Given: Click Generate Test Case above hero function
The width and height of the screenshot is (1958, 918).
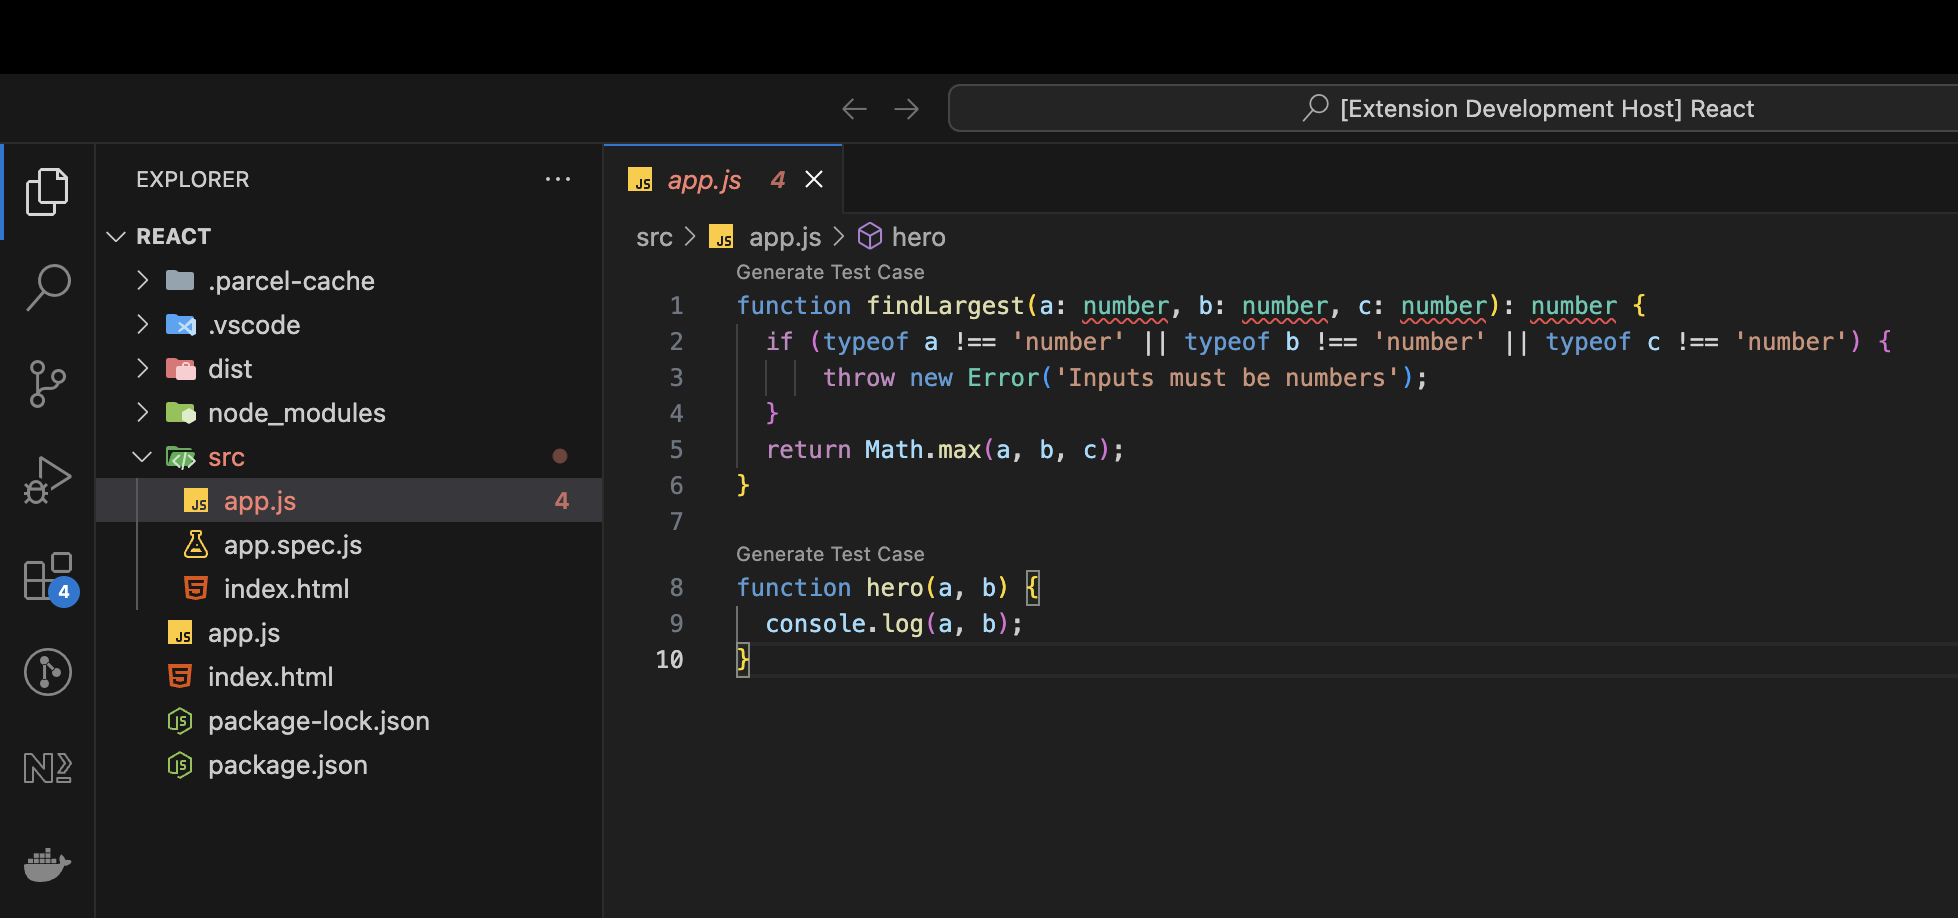Looking at the screenshot, I should (830, 554).
